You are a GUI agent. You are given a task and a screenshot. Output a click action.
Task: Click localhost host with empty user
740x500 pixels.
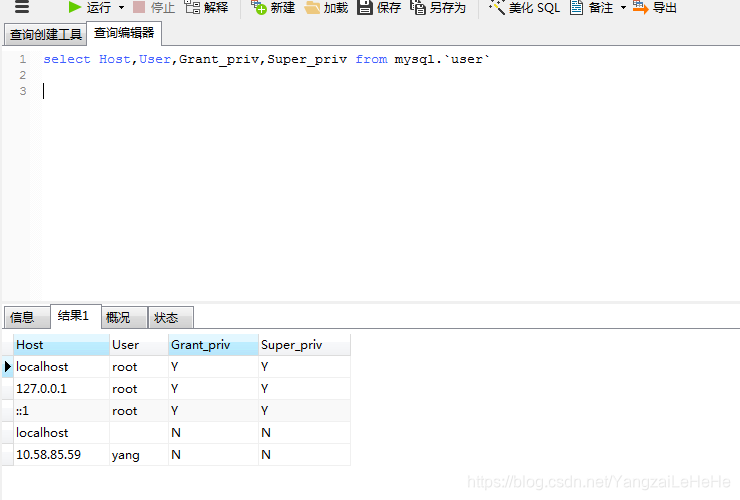61,432
